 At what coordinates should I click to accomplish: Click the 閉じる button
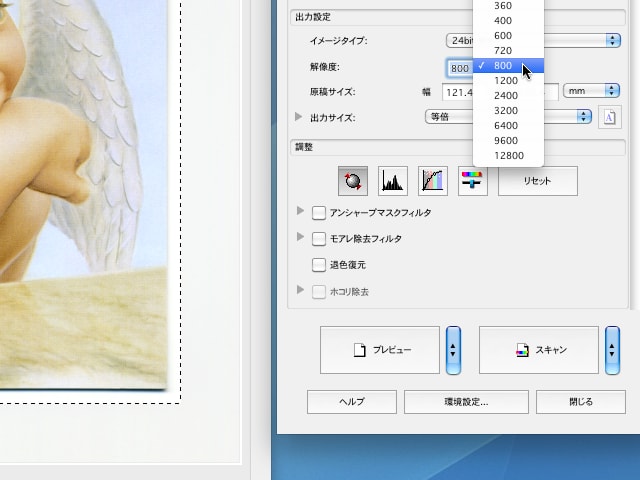tap(581, 402)
